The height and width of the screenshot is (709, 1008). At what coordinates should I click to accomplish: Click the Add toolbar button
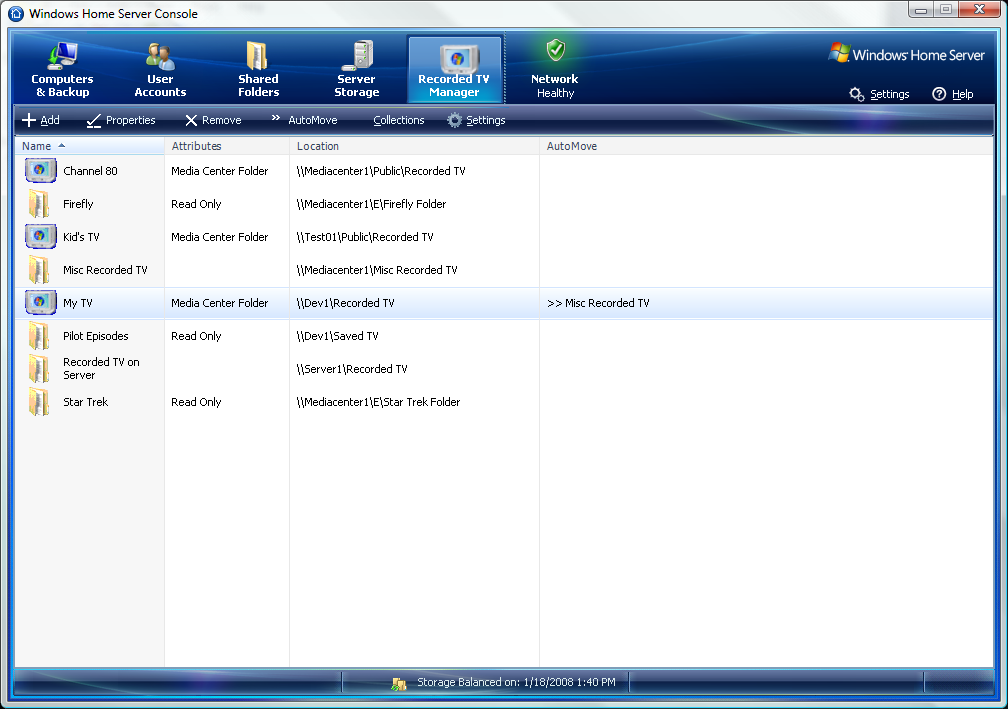40,120
